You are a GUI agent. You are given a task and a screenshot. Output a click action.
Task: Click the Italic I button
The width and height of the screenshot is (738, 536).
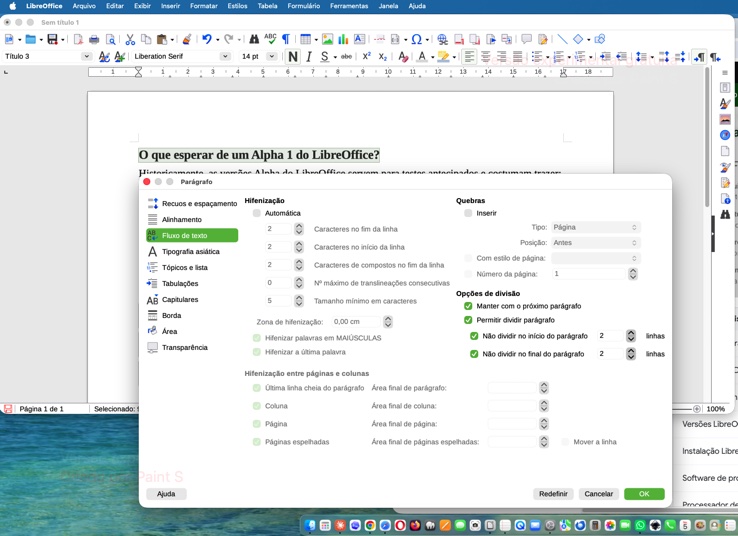(x=309, y=56)
